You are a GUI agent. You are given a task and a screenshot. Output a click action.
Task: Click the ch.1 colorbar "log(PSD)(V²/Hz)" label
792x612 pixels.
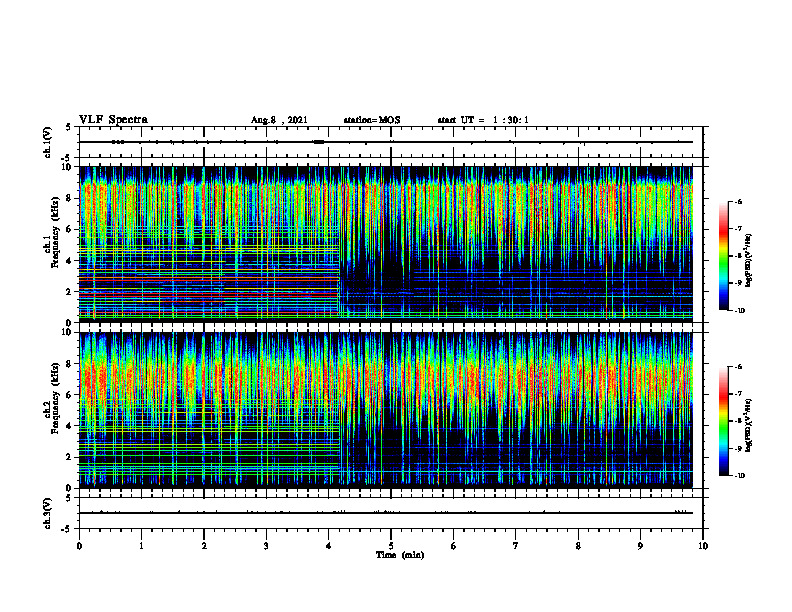(749, 261)
